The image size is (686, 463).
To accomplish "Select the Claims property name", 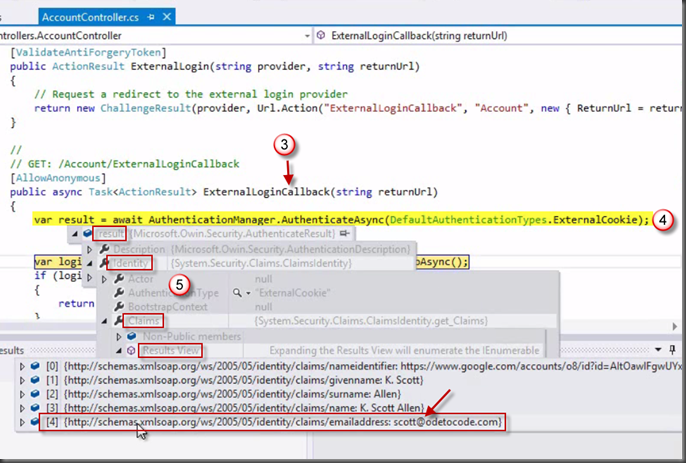I will coord(144,321).
